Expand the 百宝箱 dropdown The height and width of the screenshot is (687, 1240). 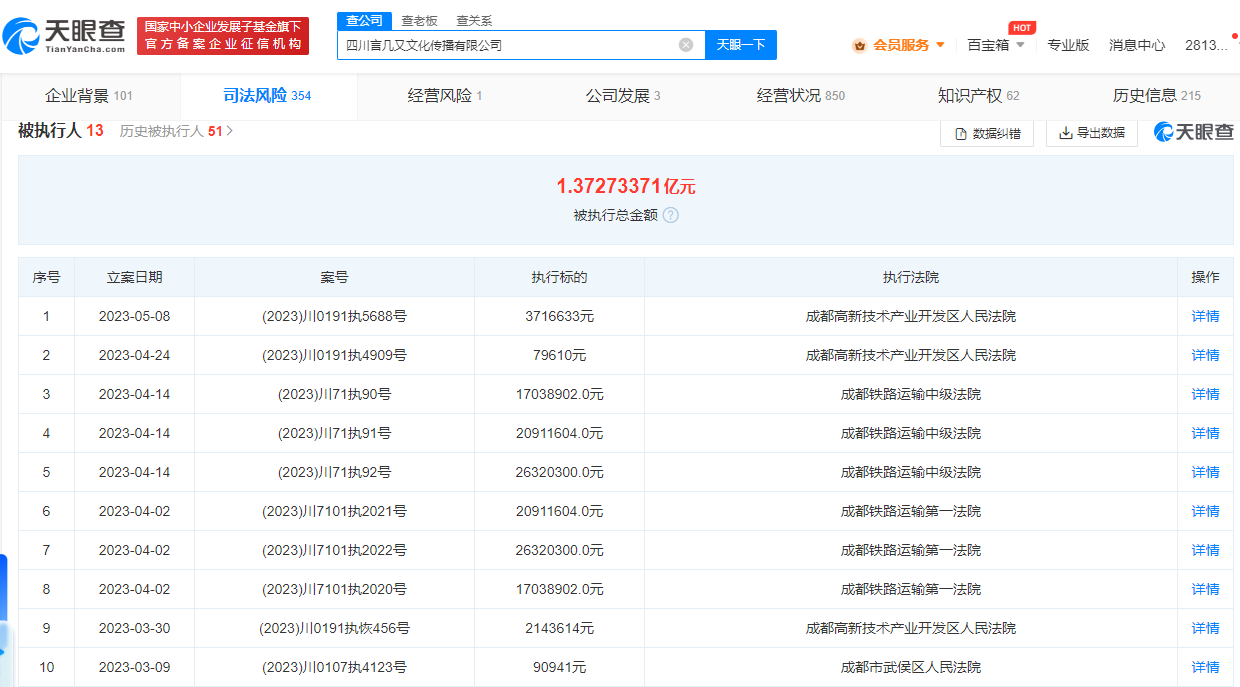pos(1020,45)
